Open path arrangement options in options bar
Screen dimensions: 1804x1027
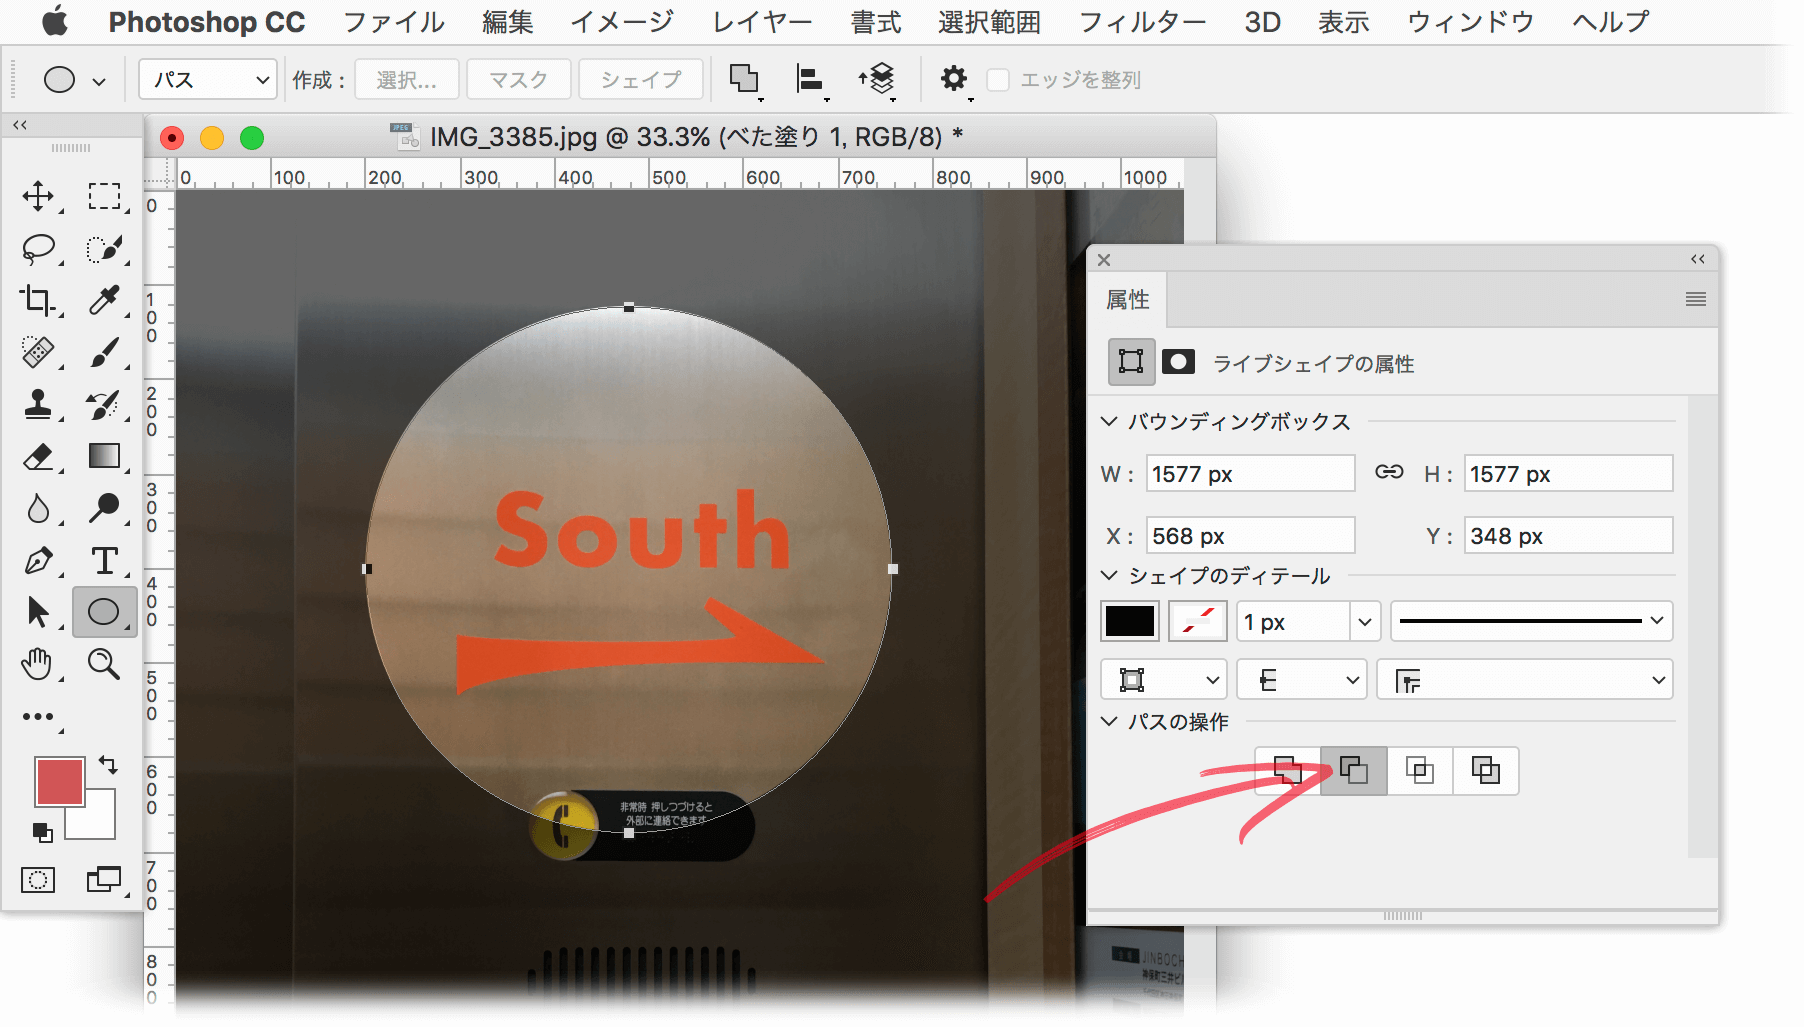click(x=876, y=79)
